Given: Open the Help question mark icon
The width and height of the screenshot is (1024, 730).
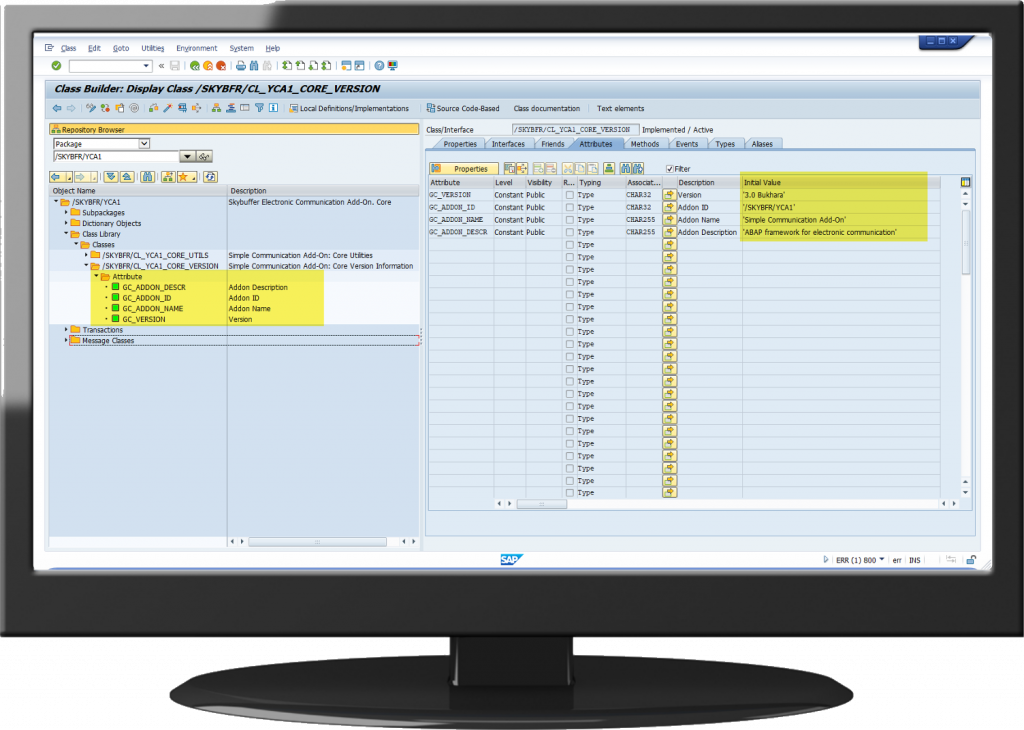Looking at the screenshot, I should (379, 65).
